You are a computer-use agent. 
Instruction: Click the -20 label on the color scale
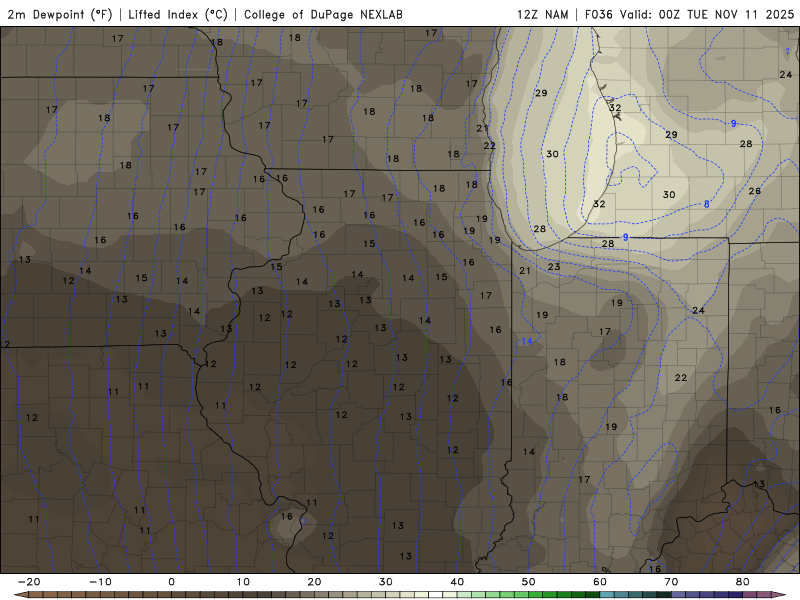tap(29, 582)
